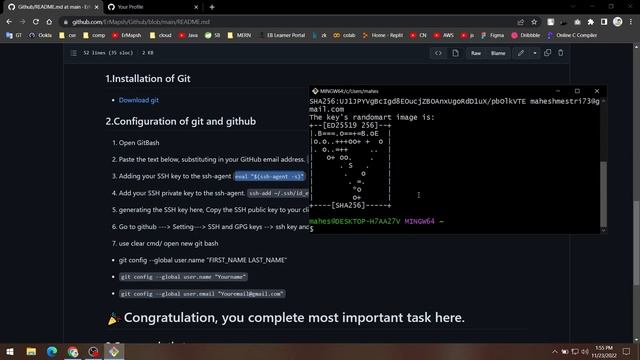Open the browser Extensions puzzle icon
Screen dimensions: 640x360
tap(591, 22)
